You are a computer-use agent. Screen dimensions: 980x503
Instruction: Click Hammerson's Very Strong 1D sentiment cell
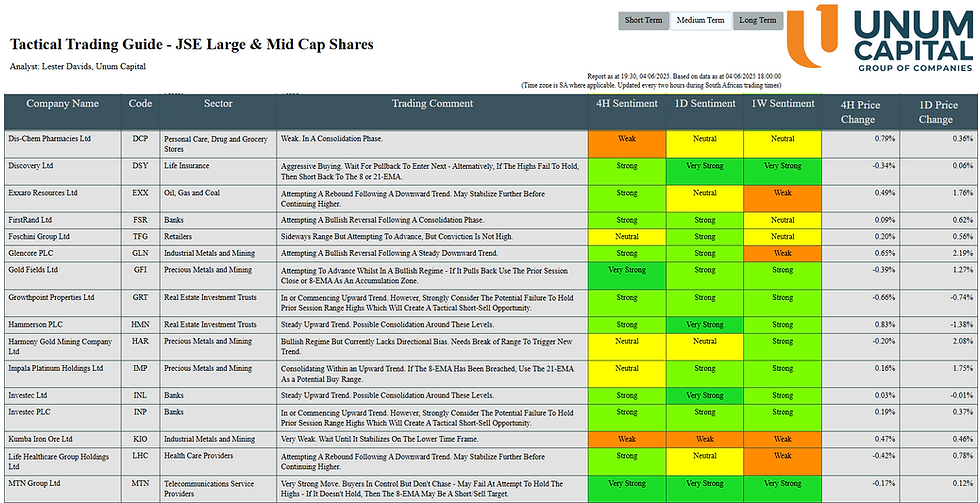coord(705,325)
